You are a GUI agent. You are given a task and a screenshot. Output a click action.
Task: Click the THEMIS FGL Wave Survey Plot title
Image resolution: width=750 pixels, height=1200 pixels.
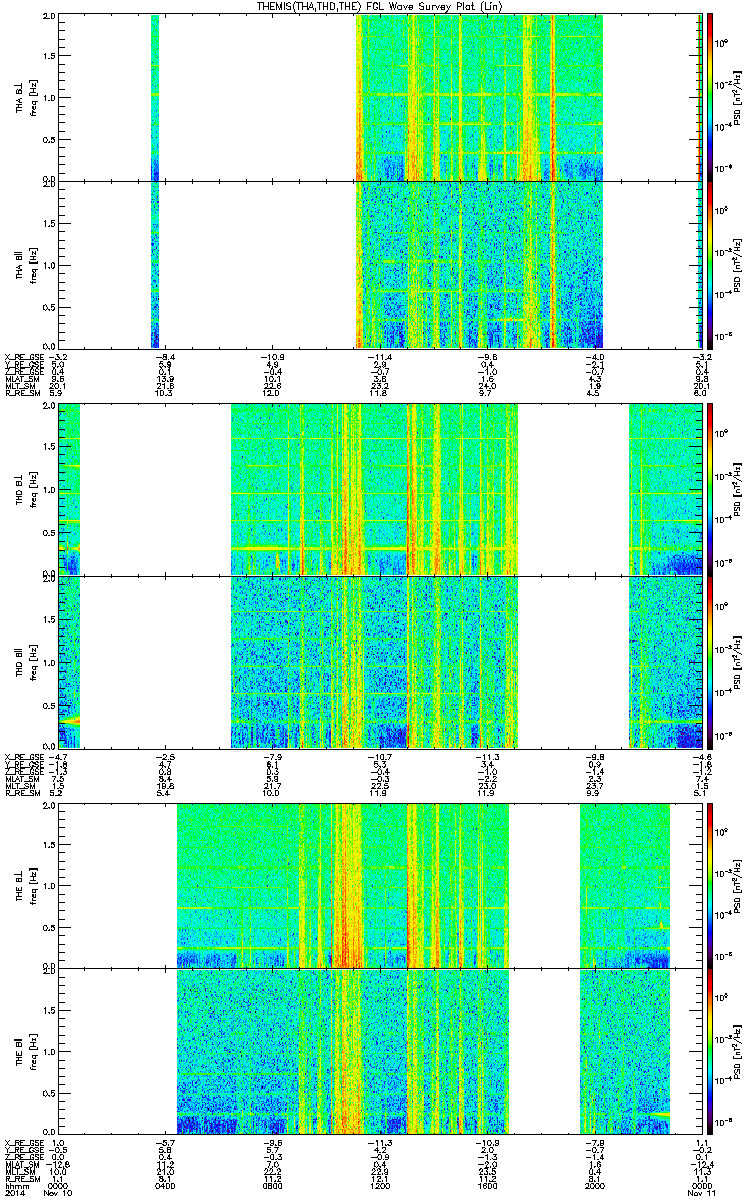coord(380,6)
